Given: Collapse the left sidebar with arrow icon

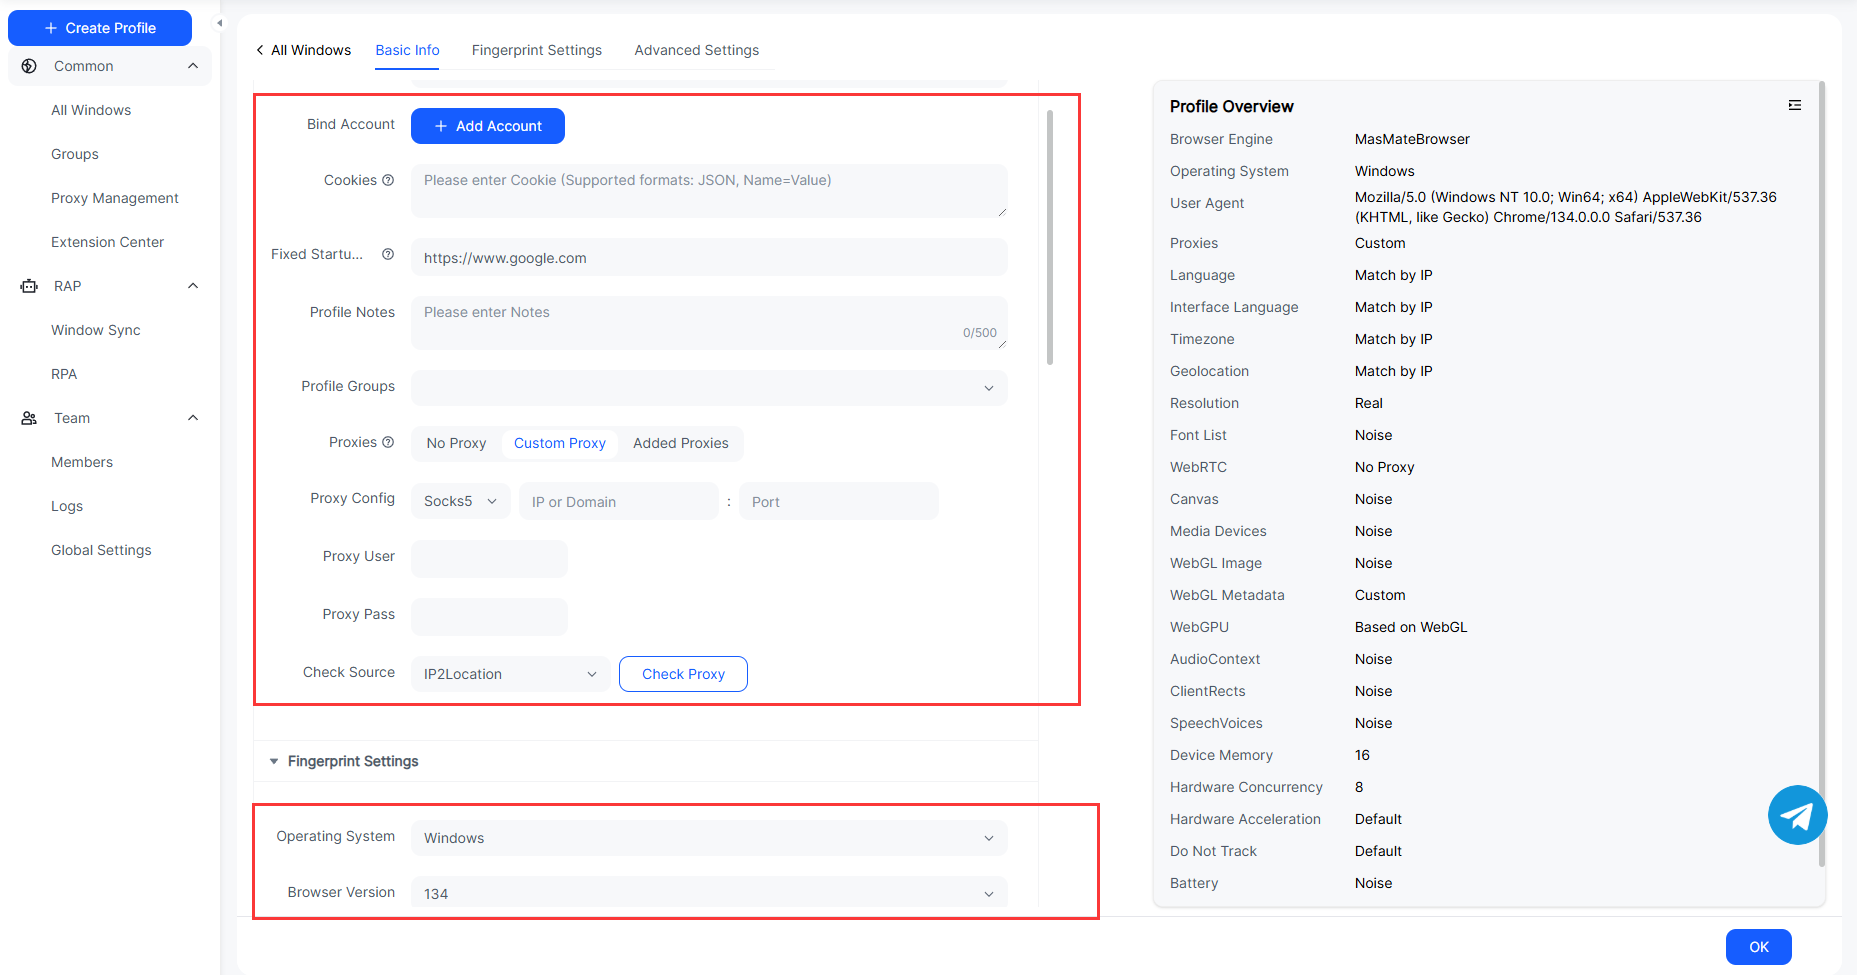Looking at the screenshot, I should pyautogui.click(x=220, y=23).
